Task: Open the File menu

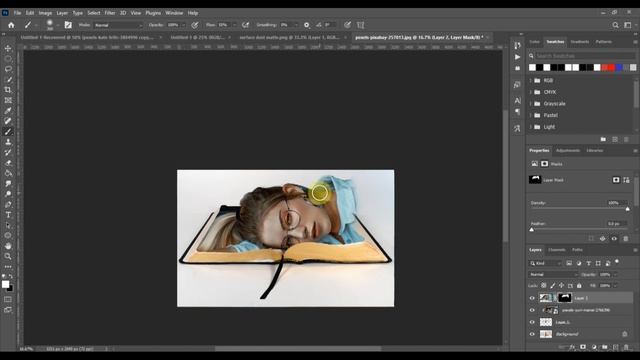Action: click(x=17, y=13)
